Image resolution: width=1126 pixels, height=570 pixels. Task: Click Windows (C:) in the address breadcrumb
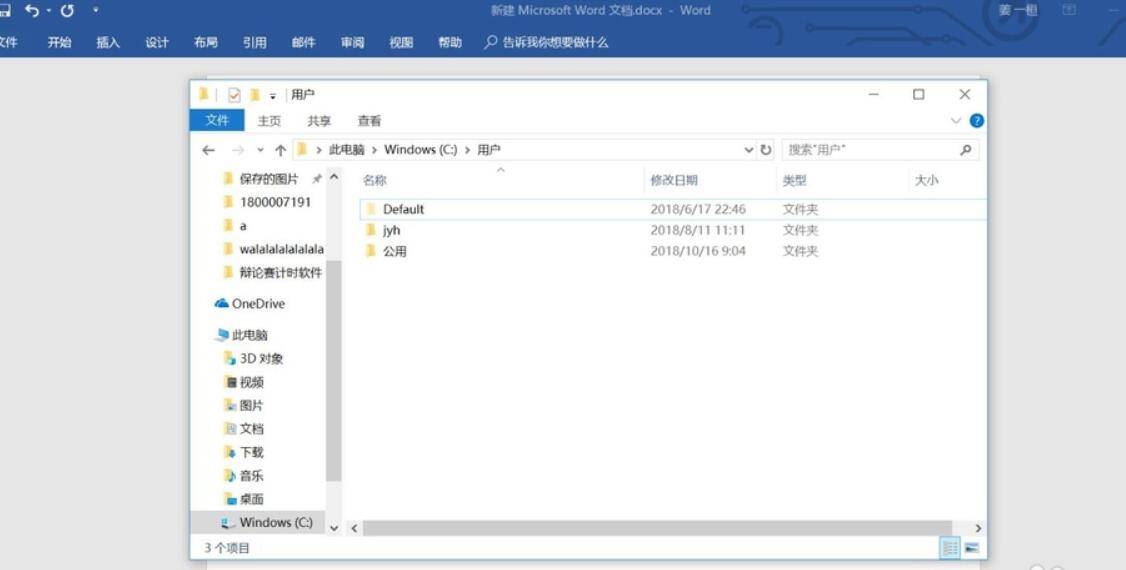coord(420,149)
